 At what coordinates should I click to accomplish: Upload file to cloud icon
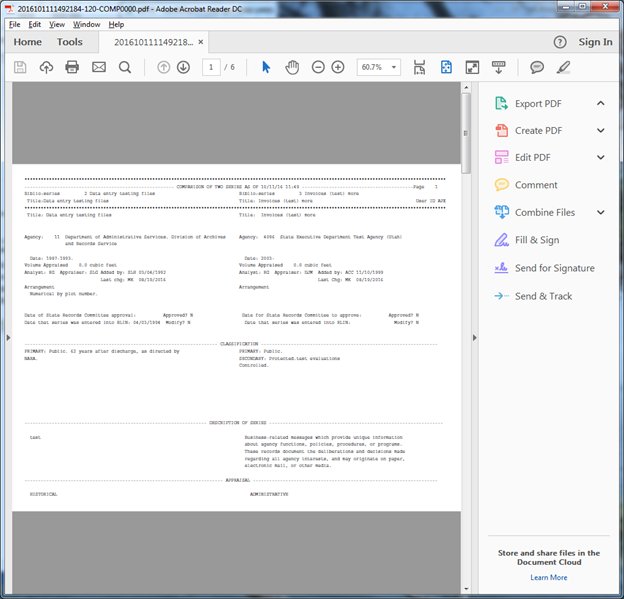click(46, 67)
